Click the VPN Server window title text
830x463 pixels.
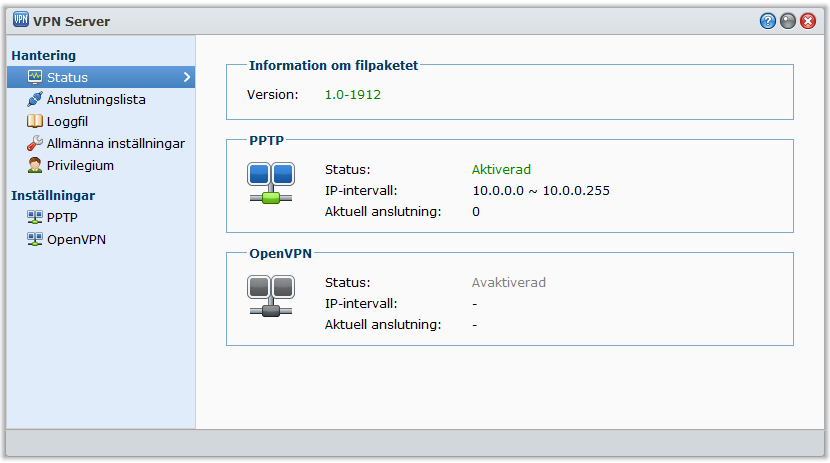pos(71,22)
